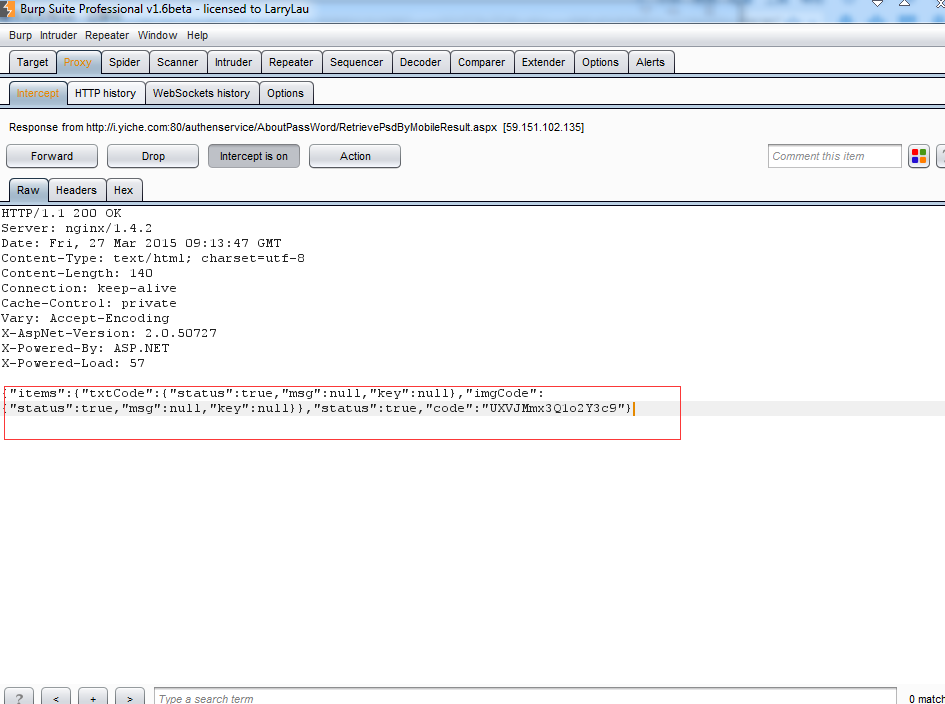
Task: Click the search term input field
Action: (x=525, y=698)
